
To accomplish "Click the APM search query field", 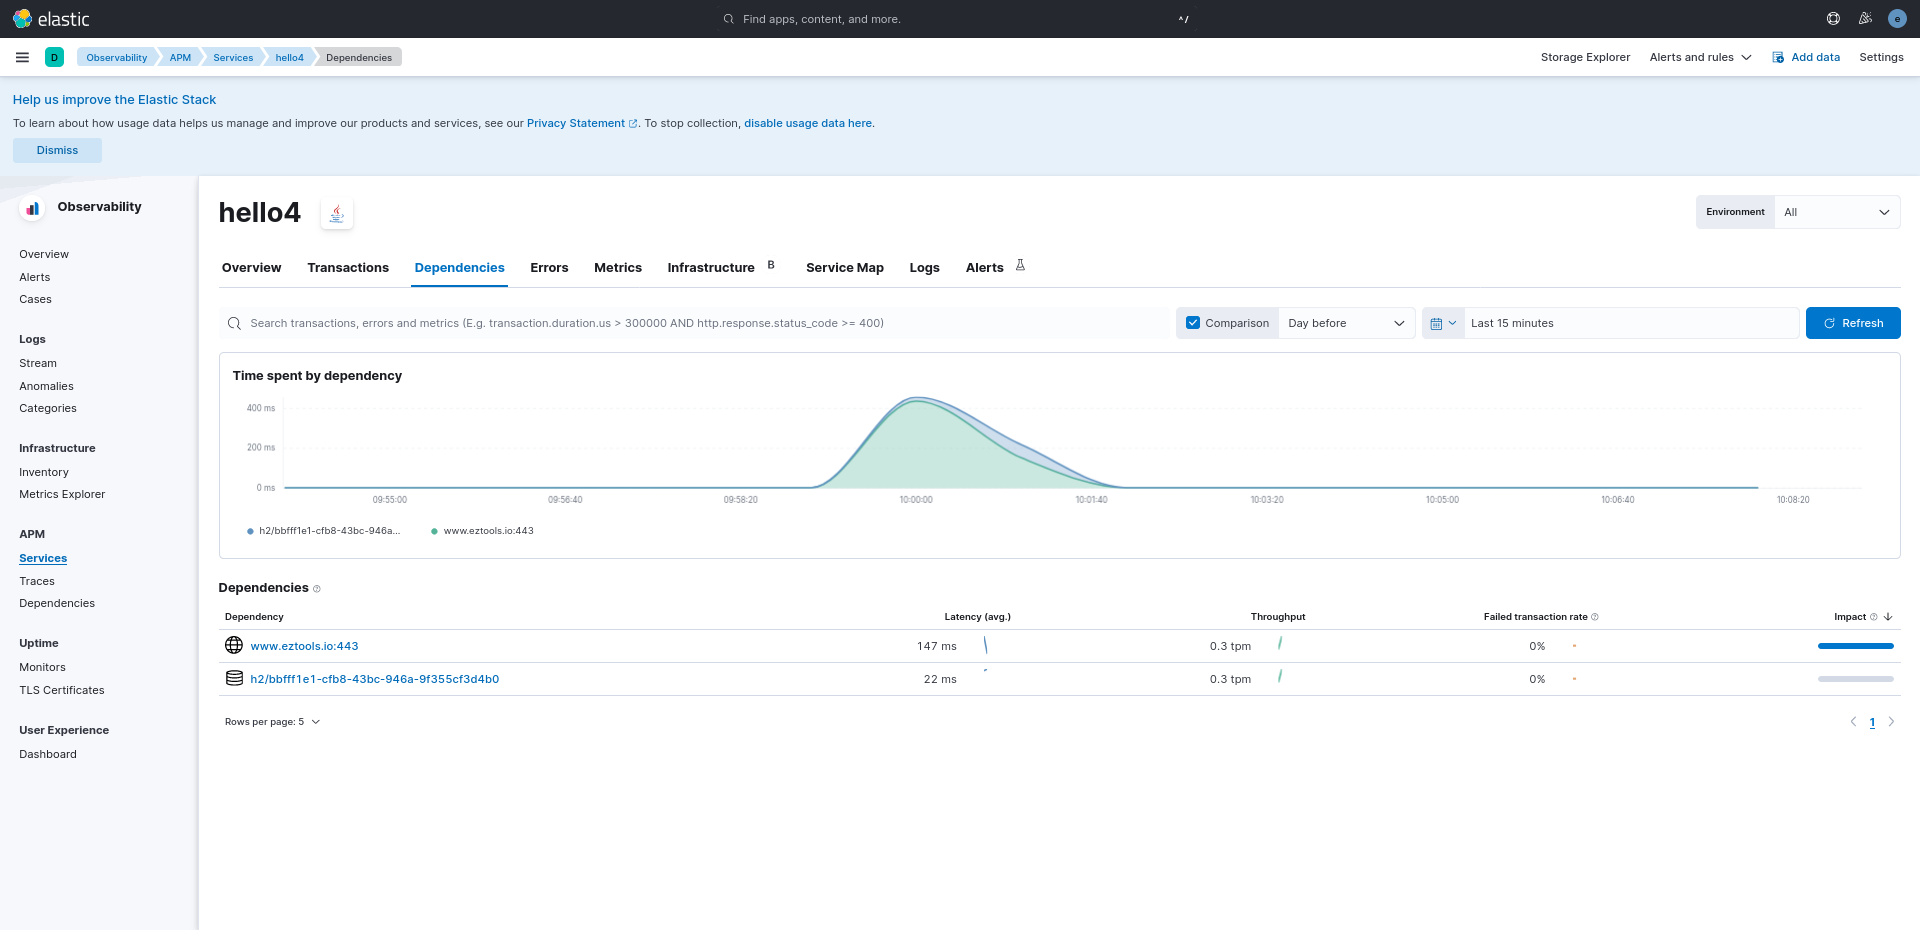I will click(x=694, y=323).
